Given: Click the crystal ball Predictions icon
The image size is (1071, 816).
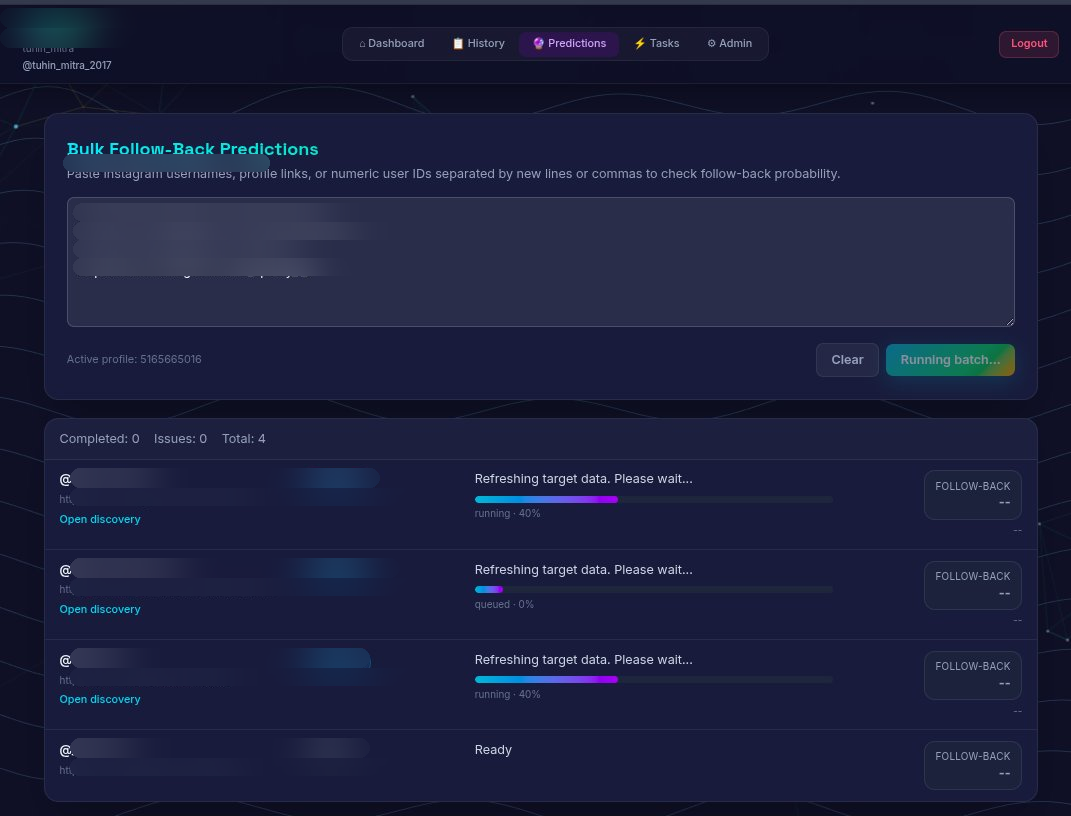Looking at the screenshot, I should pyautogui.click(x=538, y=44).
